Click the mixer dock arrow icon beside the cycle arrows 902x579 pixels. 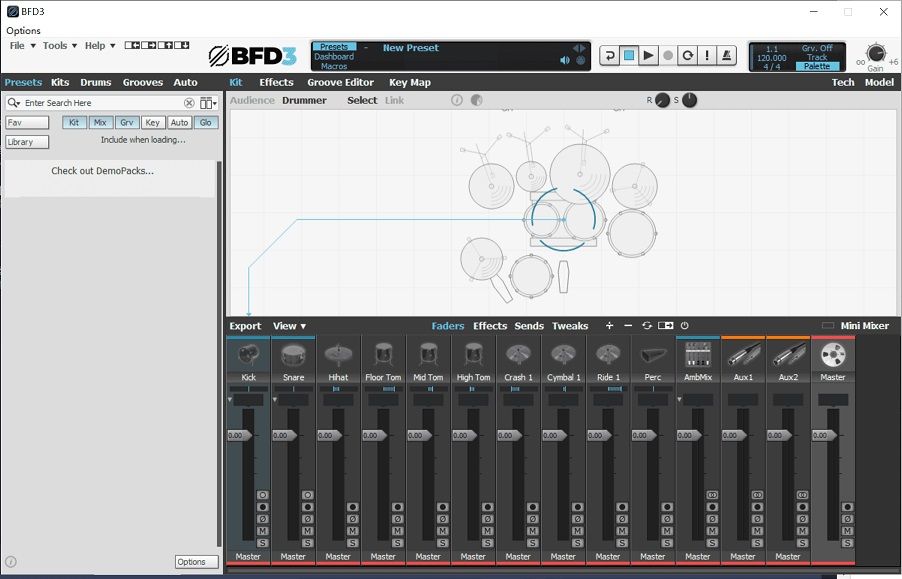pyautogui.click(x=666, y=325)
